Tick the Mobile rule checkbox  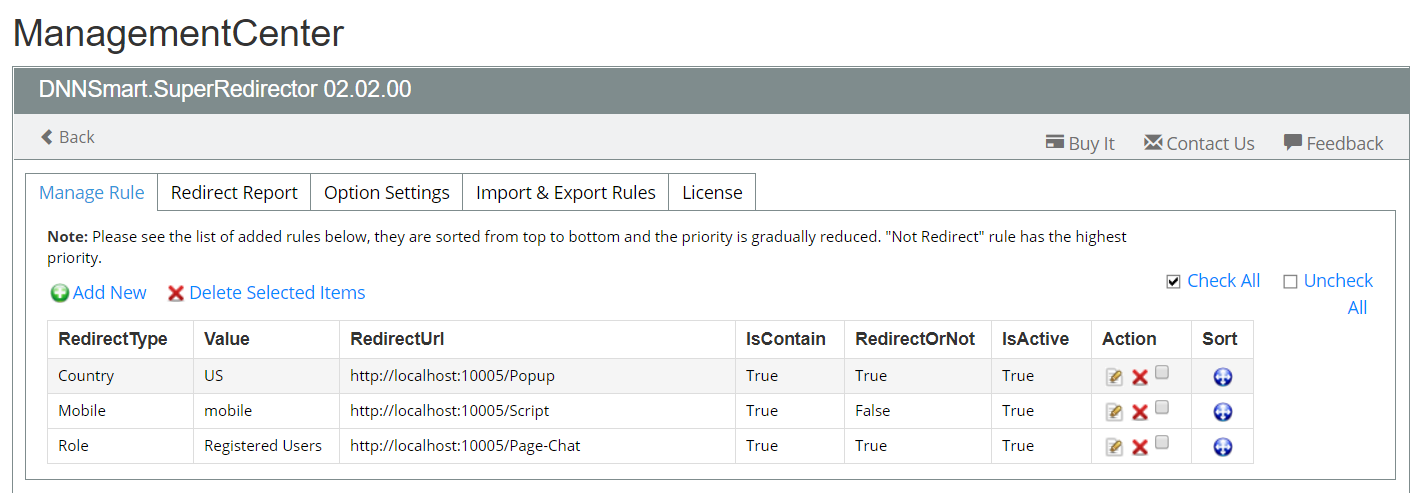(1162, 408)
